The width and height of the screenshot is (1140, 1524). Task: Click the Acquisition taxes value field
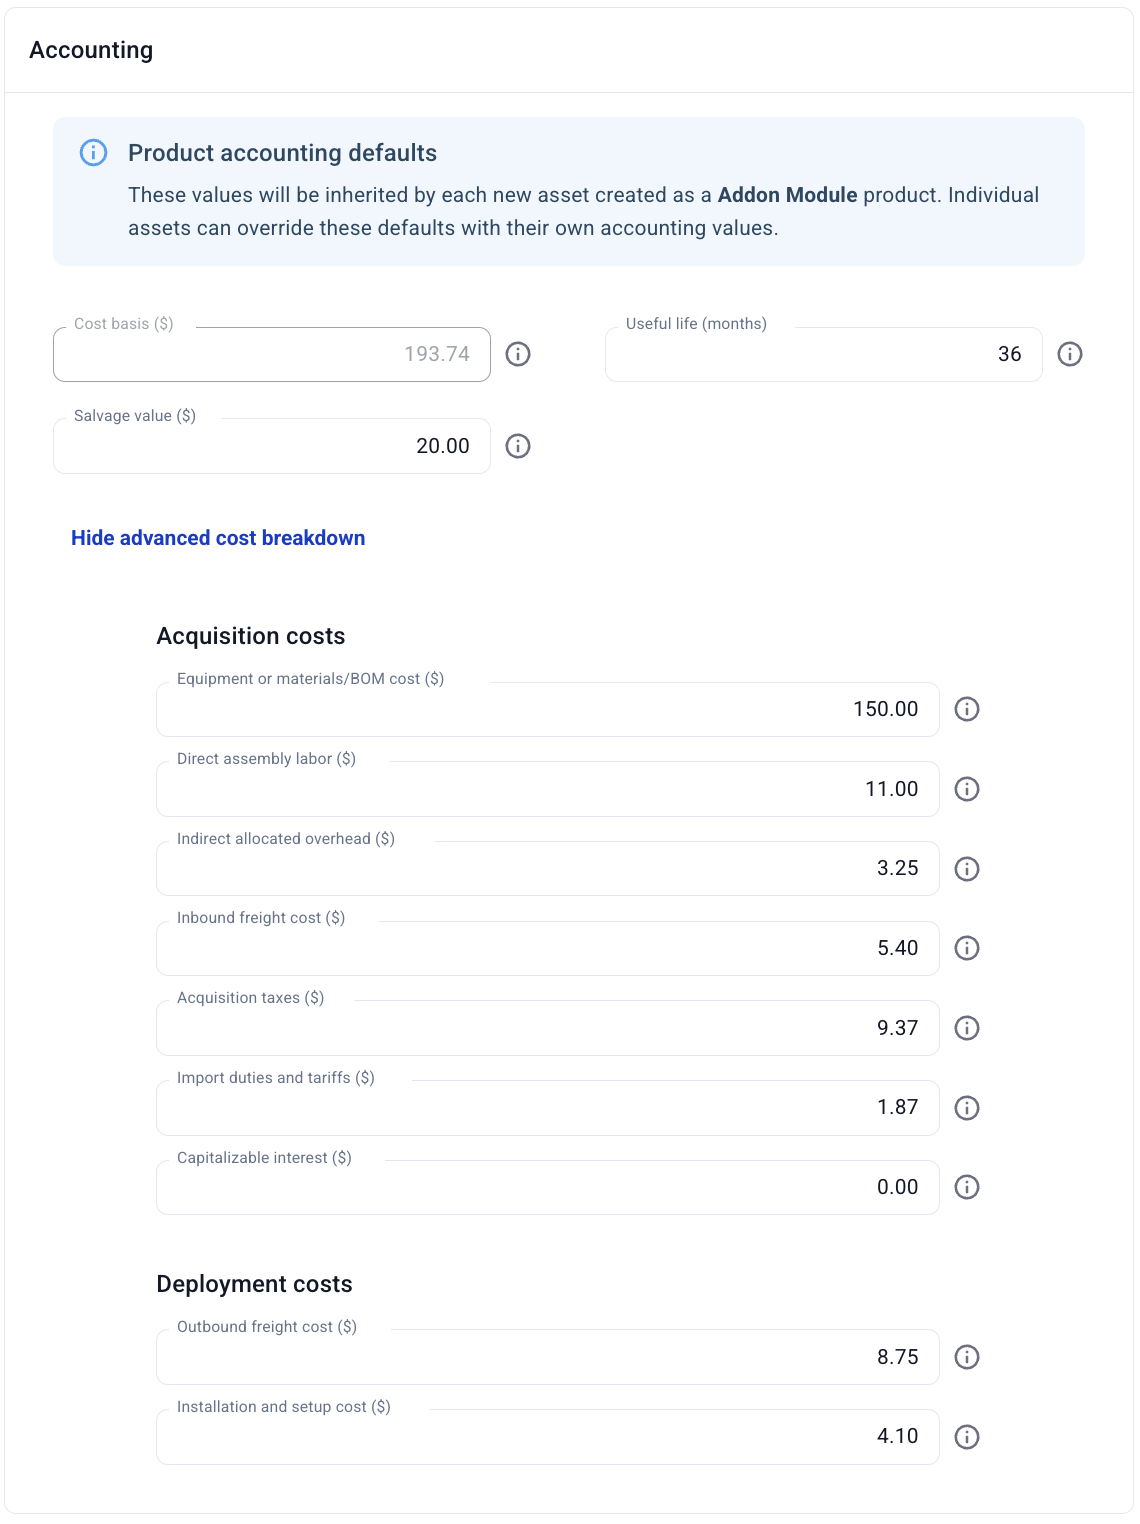(x=547, y=1028)
